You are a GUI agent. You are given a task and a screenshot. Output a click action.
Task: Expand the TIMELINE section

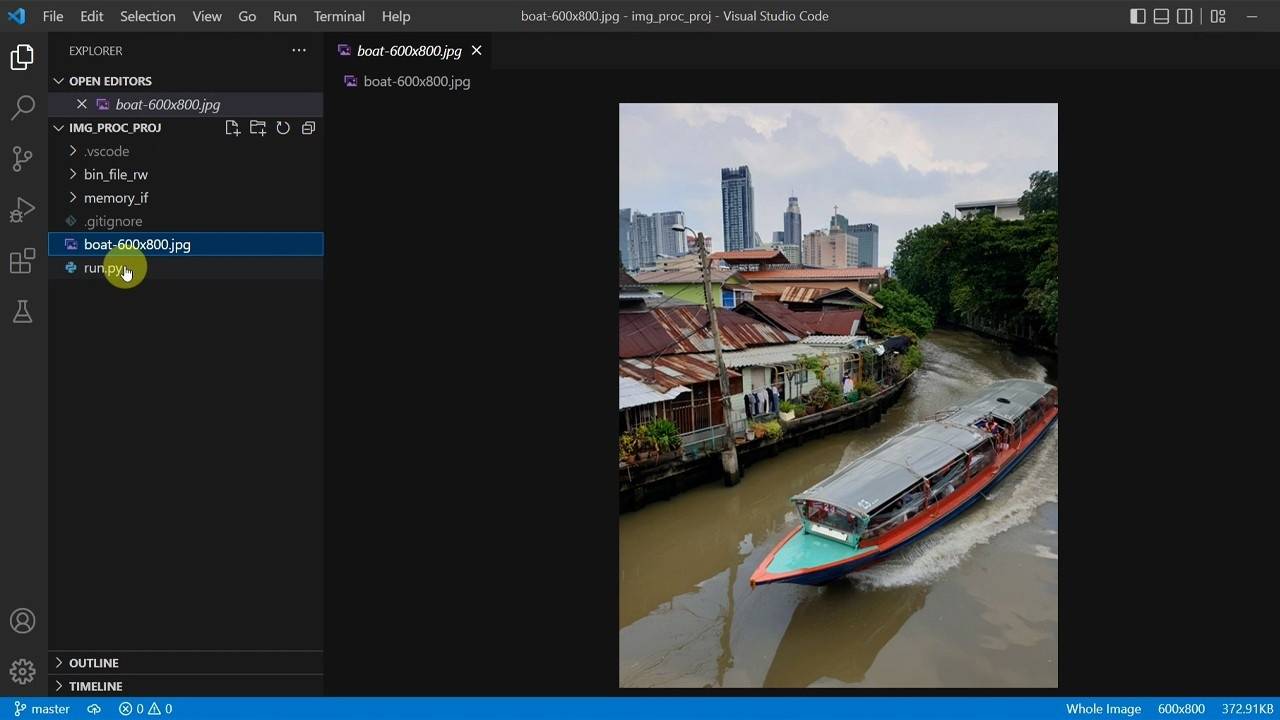pyautogui.click(x=186, y=686)
